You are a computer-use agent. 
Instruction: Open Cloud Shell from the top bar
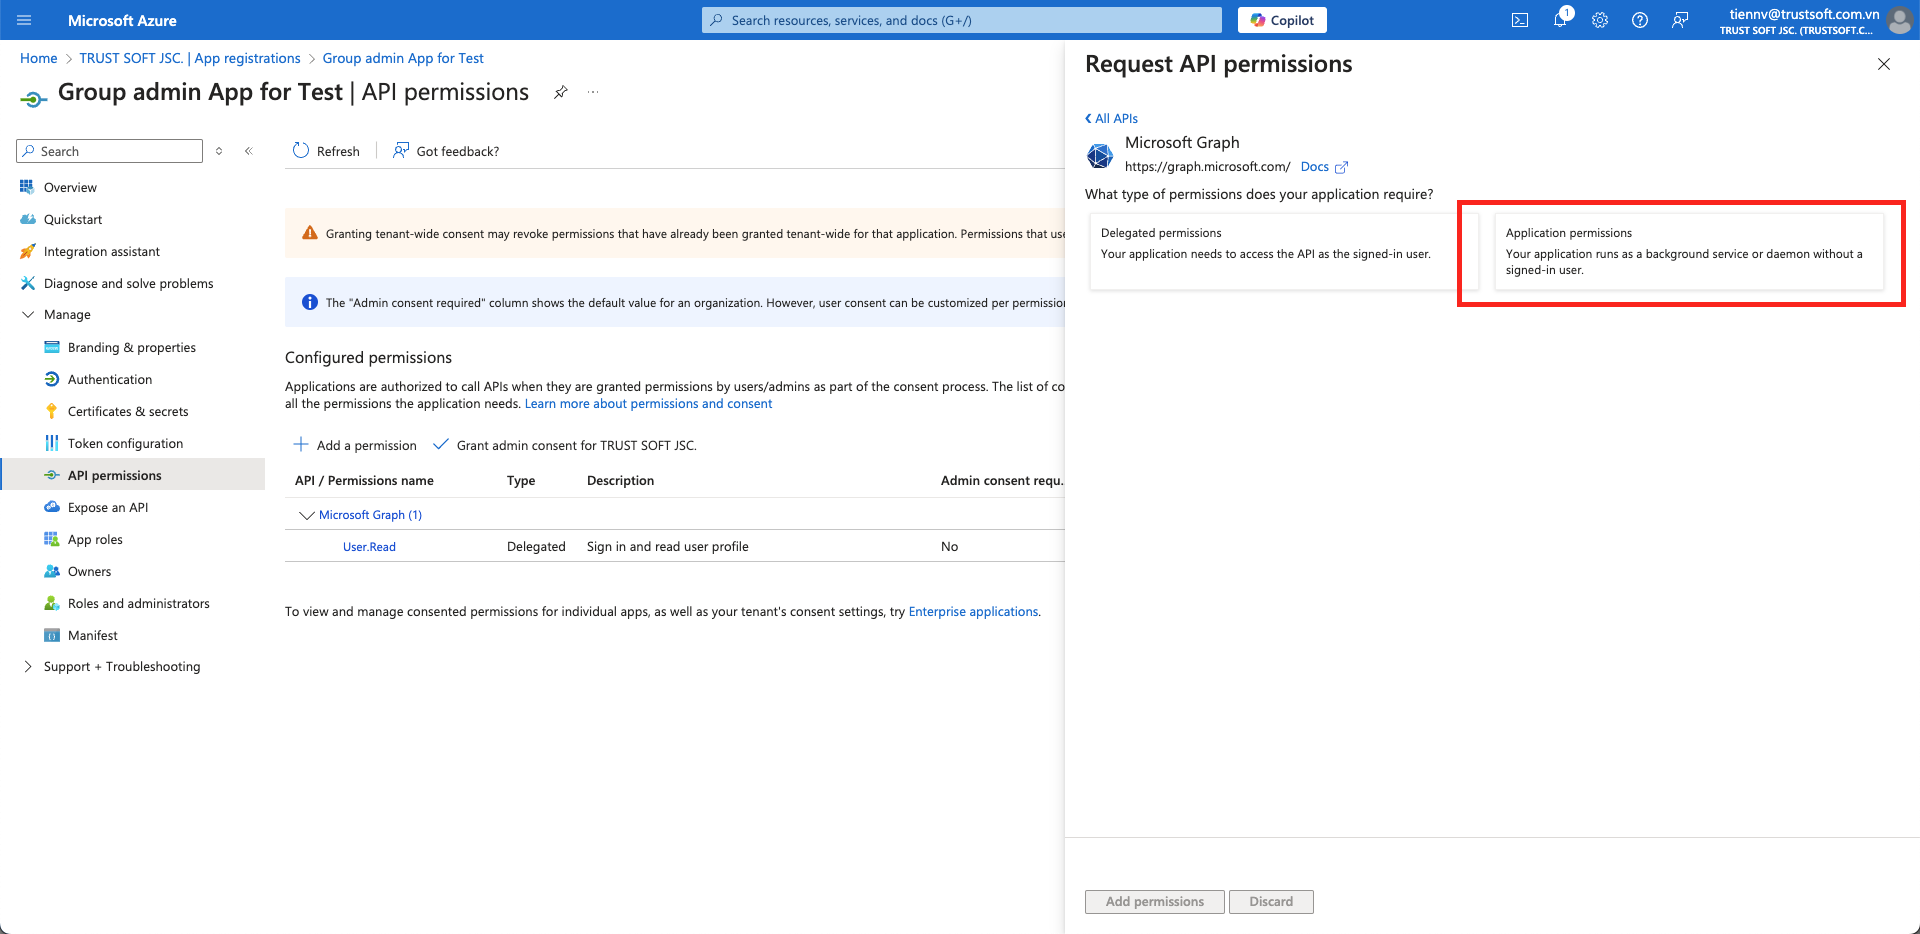click(x=1519, y=20)
